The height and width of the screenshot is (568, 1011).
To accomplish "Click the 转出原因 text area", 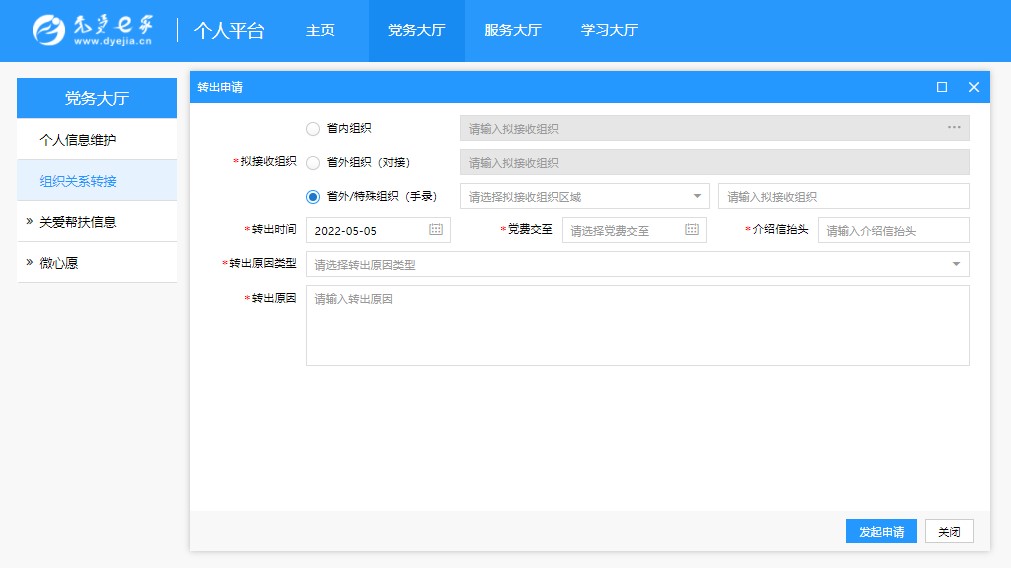I will 637,325.
